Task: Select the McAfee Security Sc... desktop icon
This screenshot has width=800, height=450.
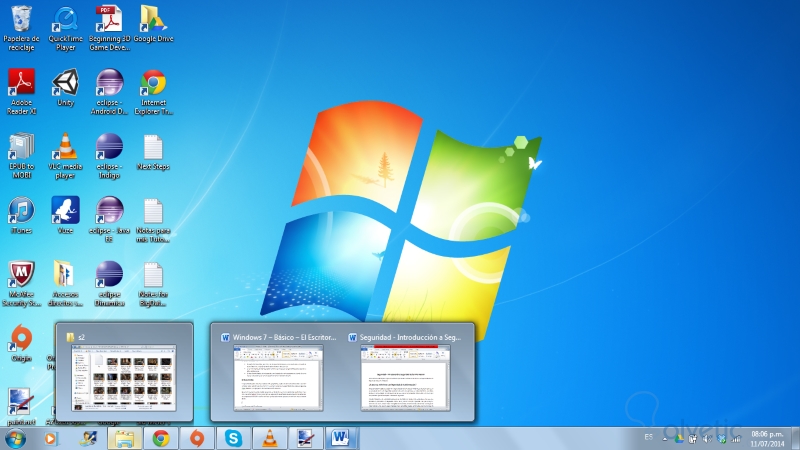Action: 21,284
